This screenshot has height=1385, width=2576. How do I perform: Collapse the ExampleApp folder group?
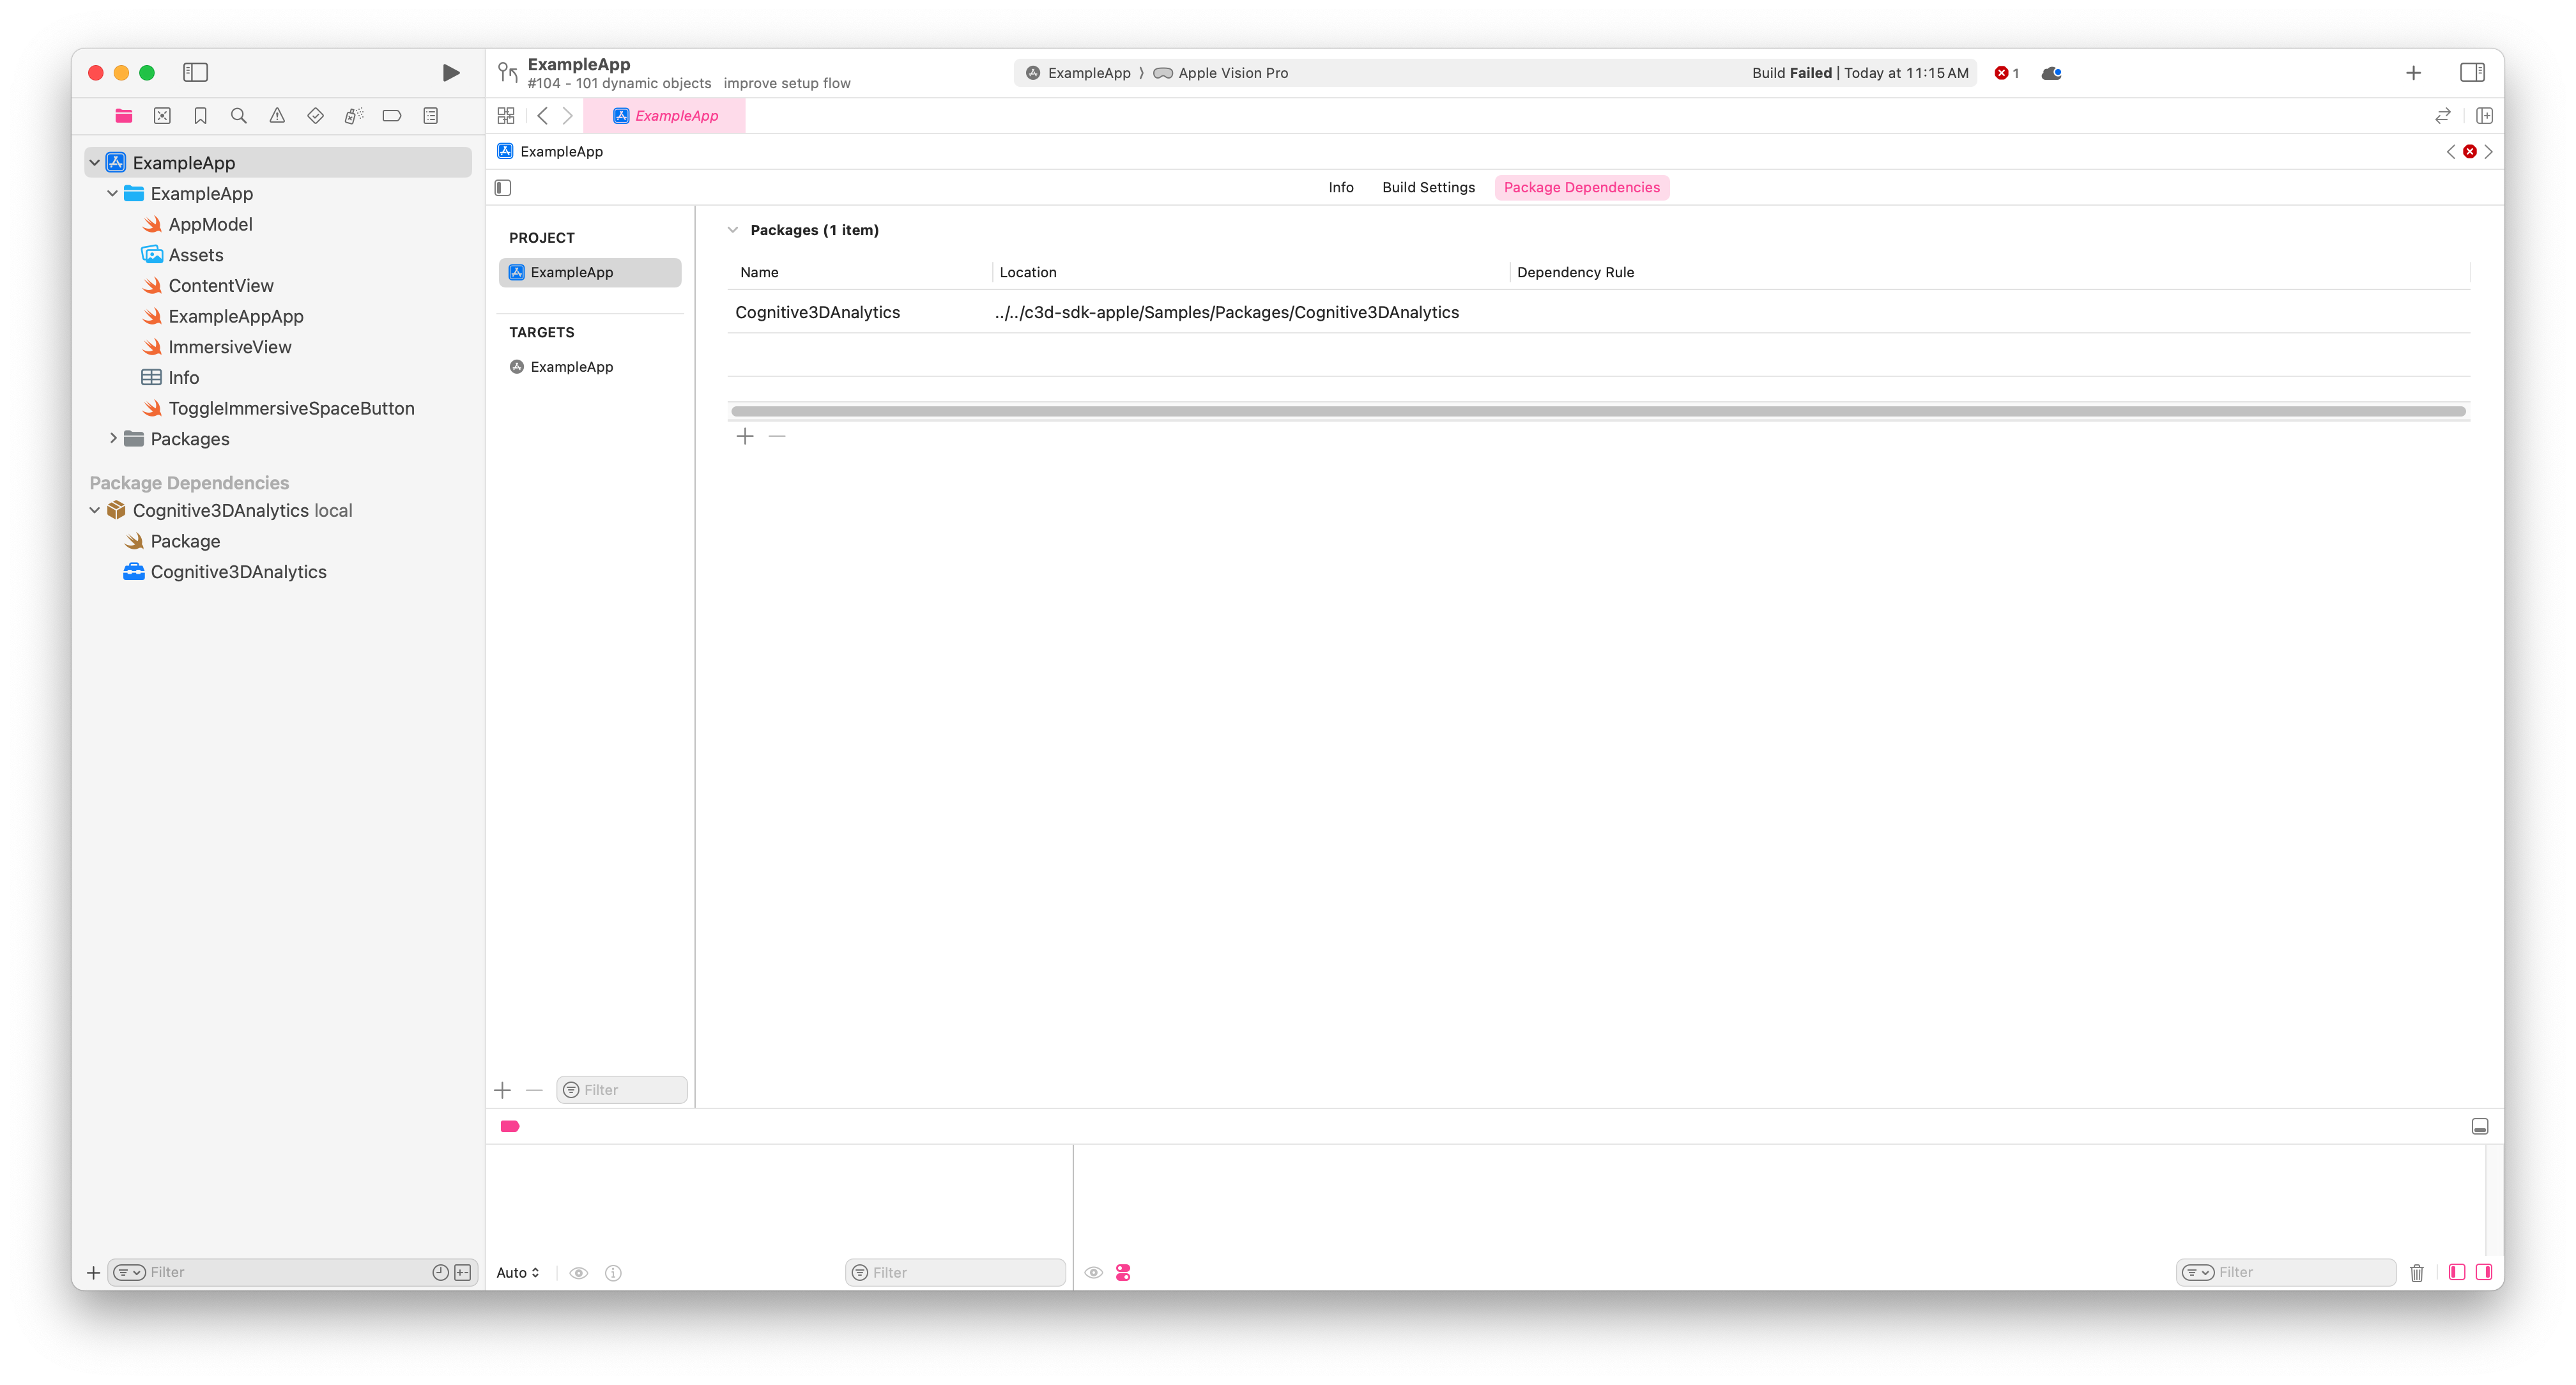click(112, 193)
